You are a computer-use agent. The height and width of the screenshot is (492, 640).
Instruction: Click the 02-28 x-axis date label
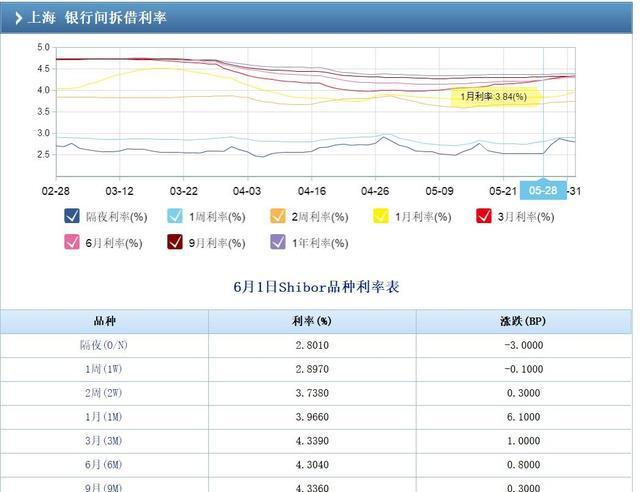coord(56,191)
